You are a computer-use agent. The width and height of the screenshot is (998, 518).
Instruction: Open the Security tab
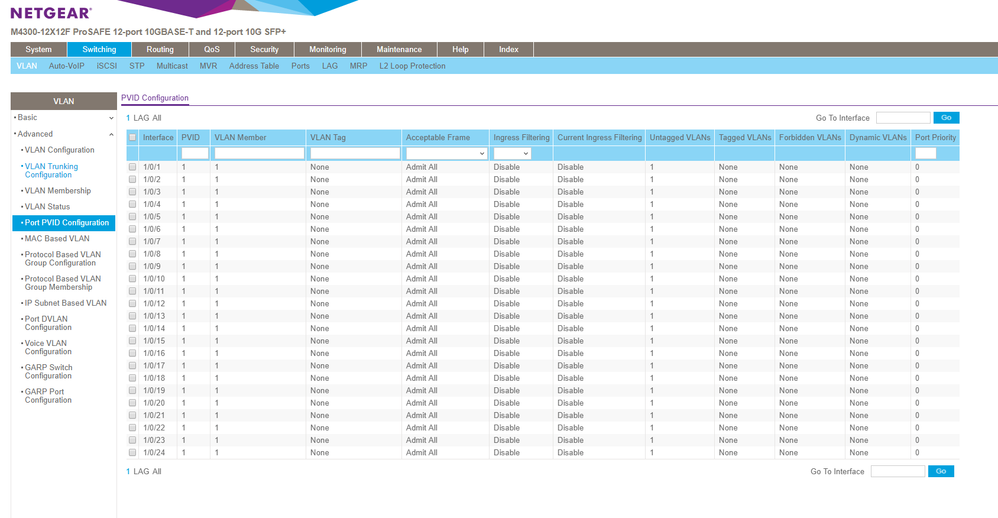pyautogui.click(x=264, y=50)
